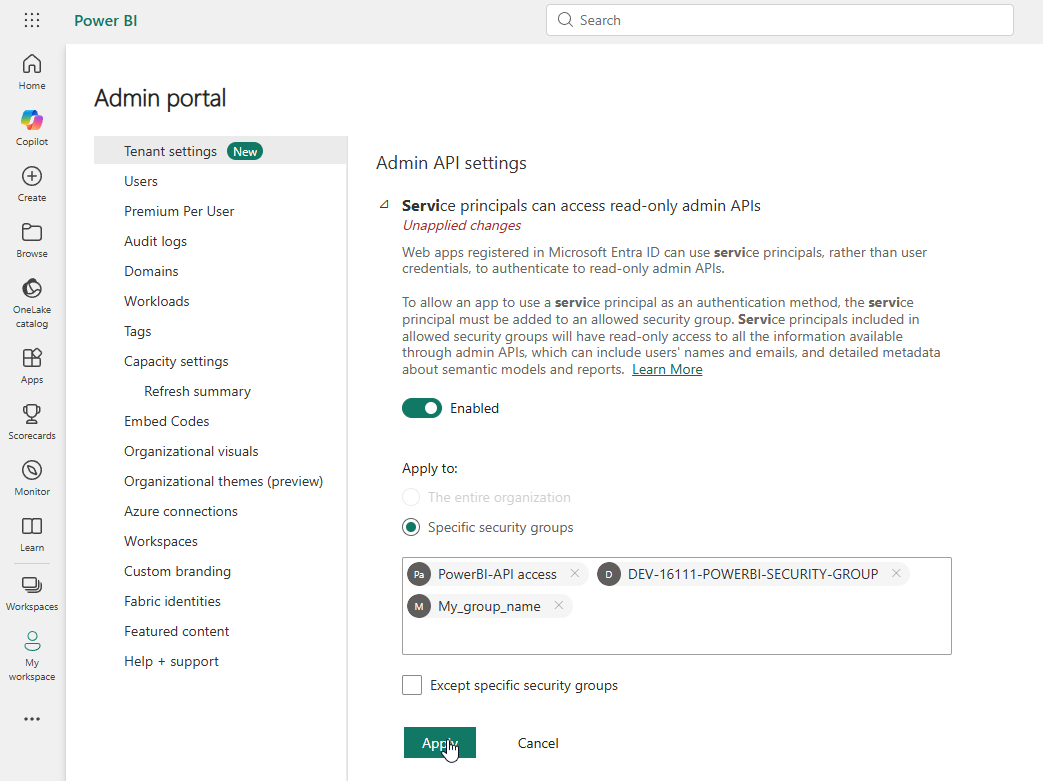Click the Create plus icon
The image size is (1043, 781).
pos(32,183)
